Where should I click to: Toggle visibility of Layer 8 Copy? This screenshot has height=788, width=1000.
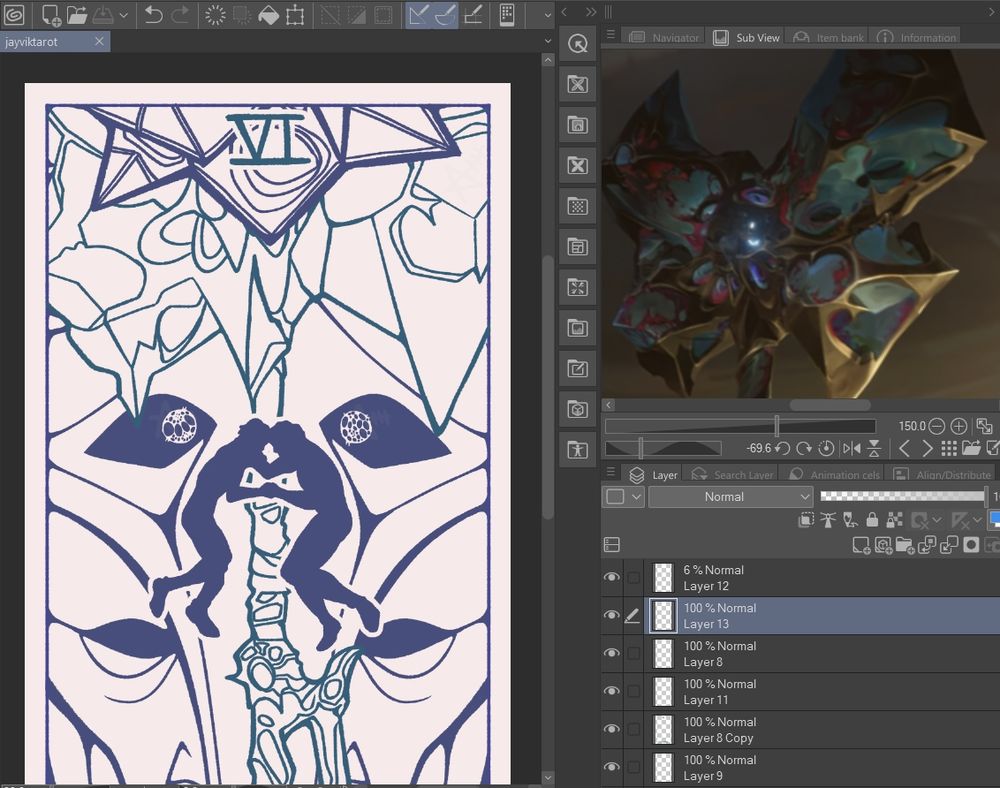pos(611,730)
